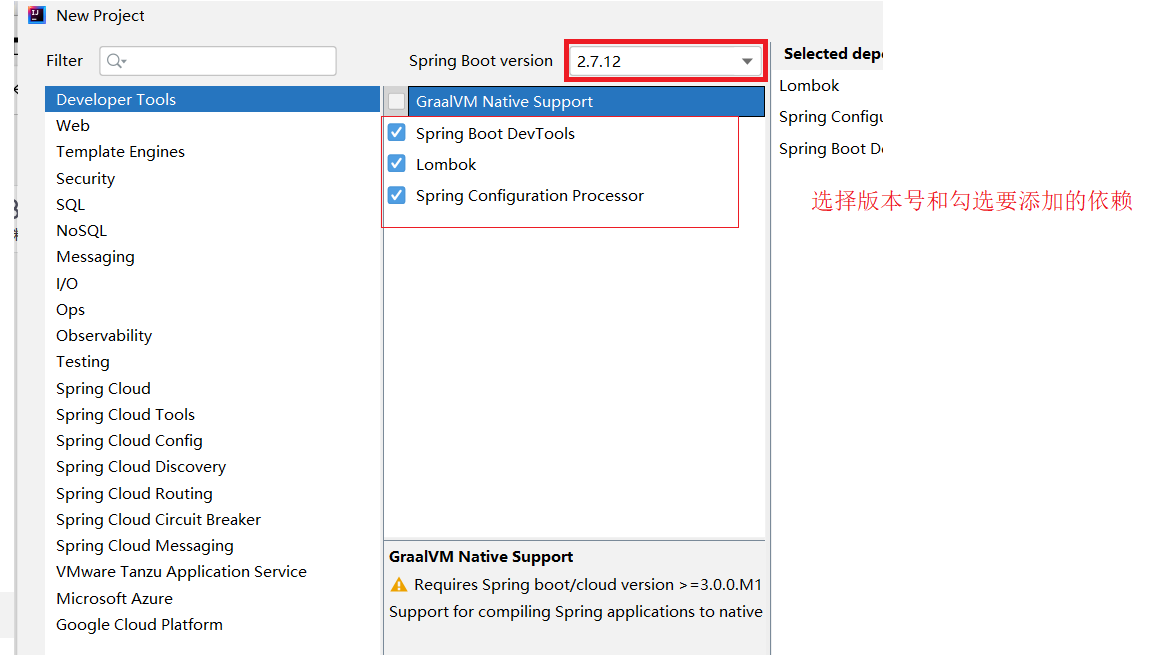Click Lombok under Selected dependencies
Image resolution: width=1173 pixels, height=655 pixels.
click(x=809, y=85)
